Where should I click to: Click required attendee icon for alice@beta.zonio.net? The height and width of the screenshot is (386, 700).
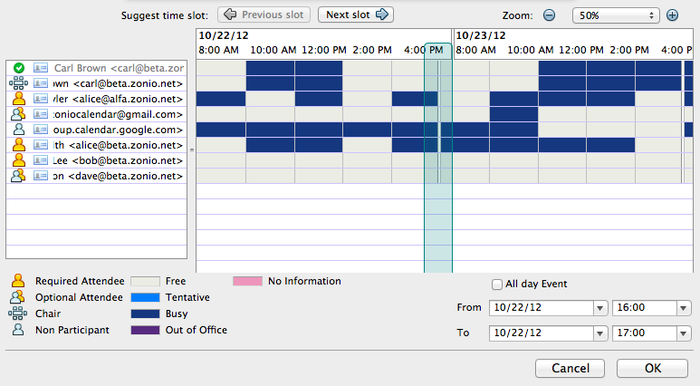point(18,145)
